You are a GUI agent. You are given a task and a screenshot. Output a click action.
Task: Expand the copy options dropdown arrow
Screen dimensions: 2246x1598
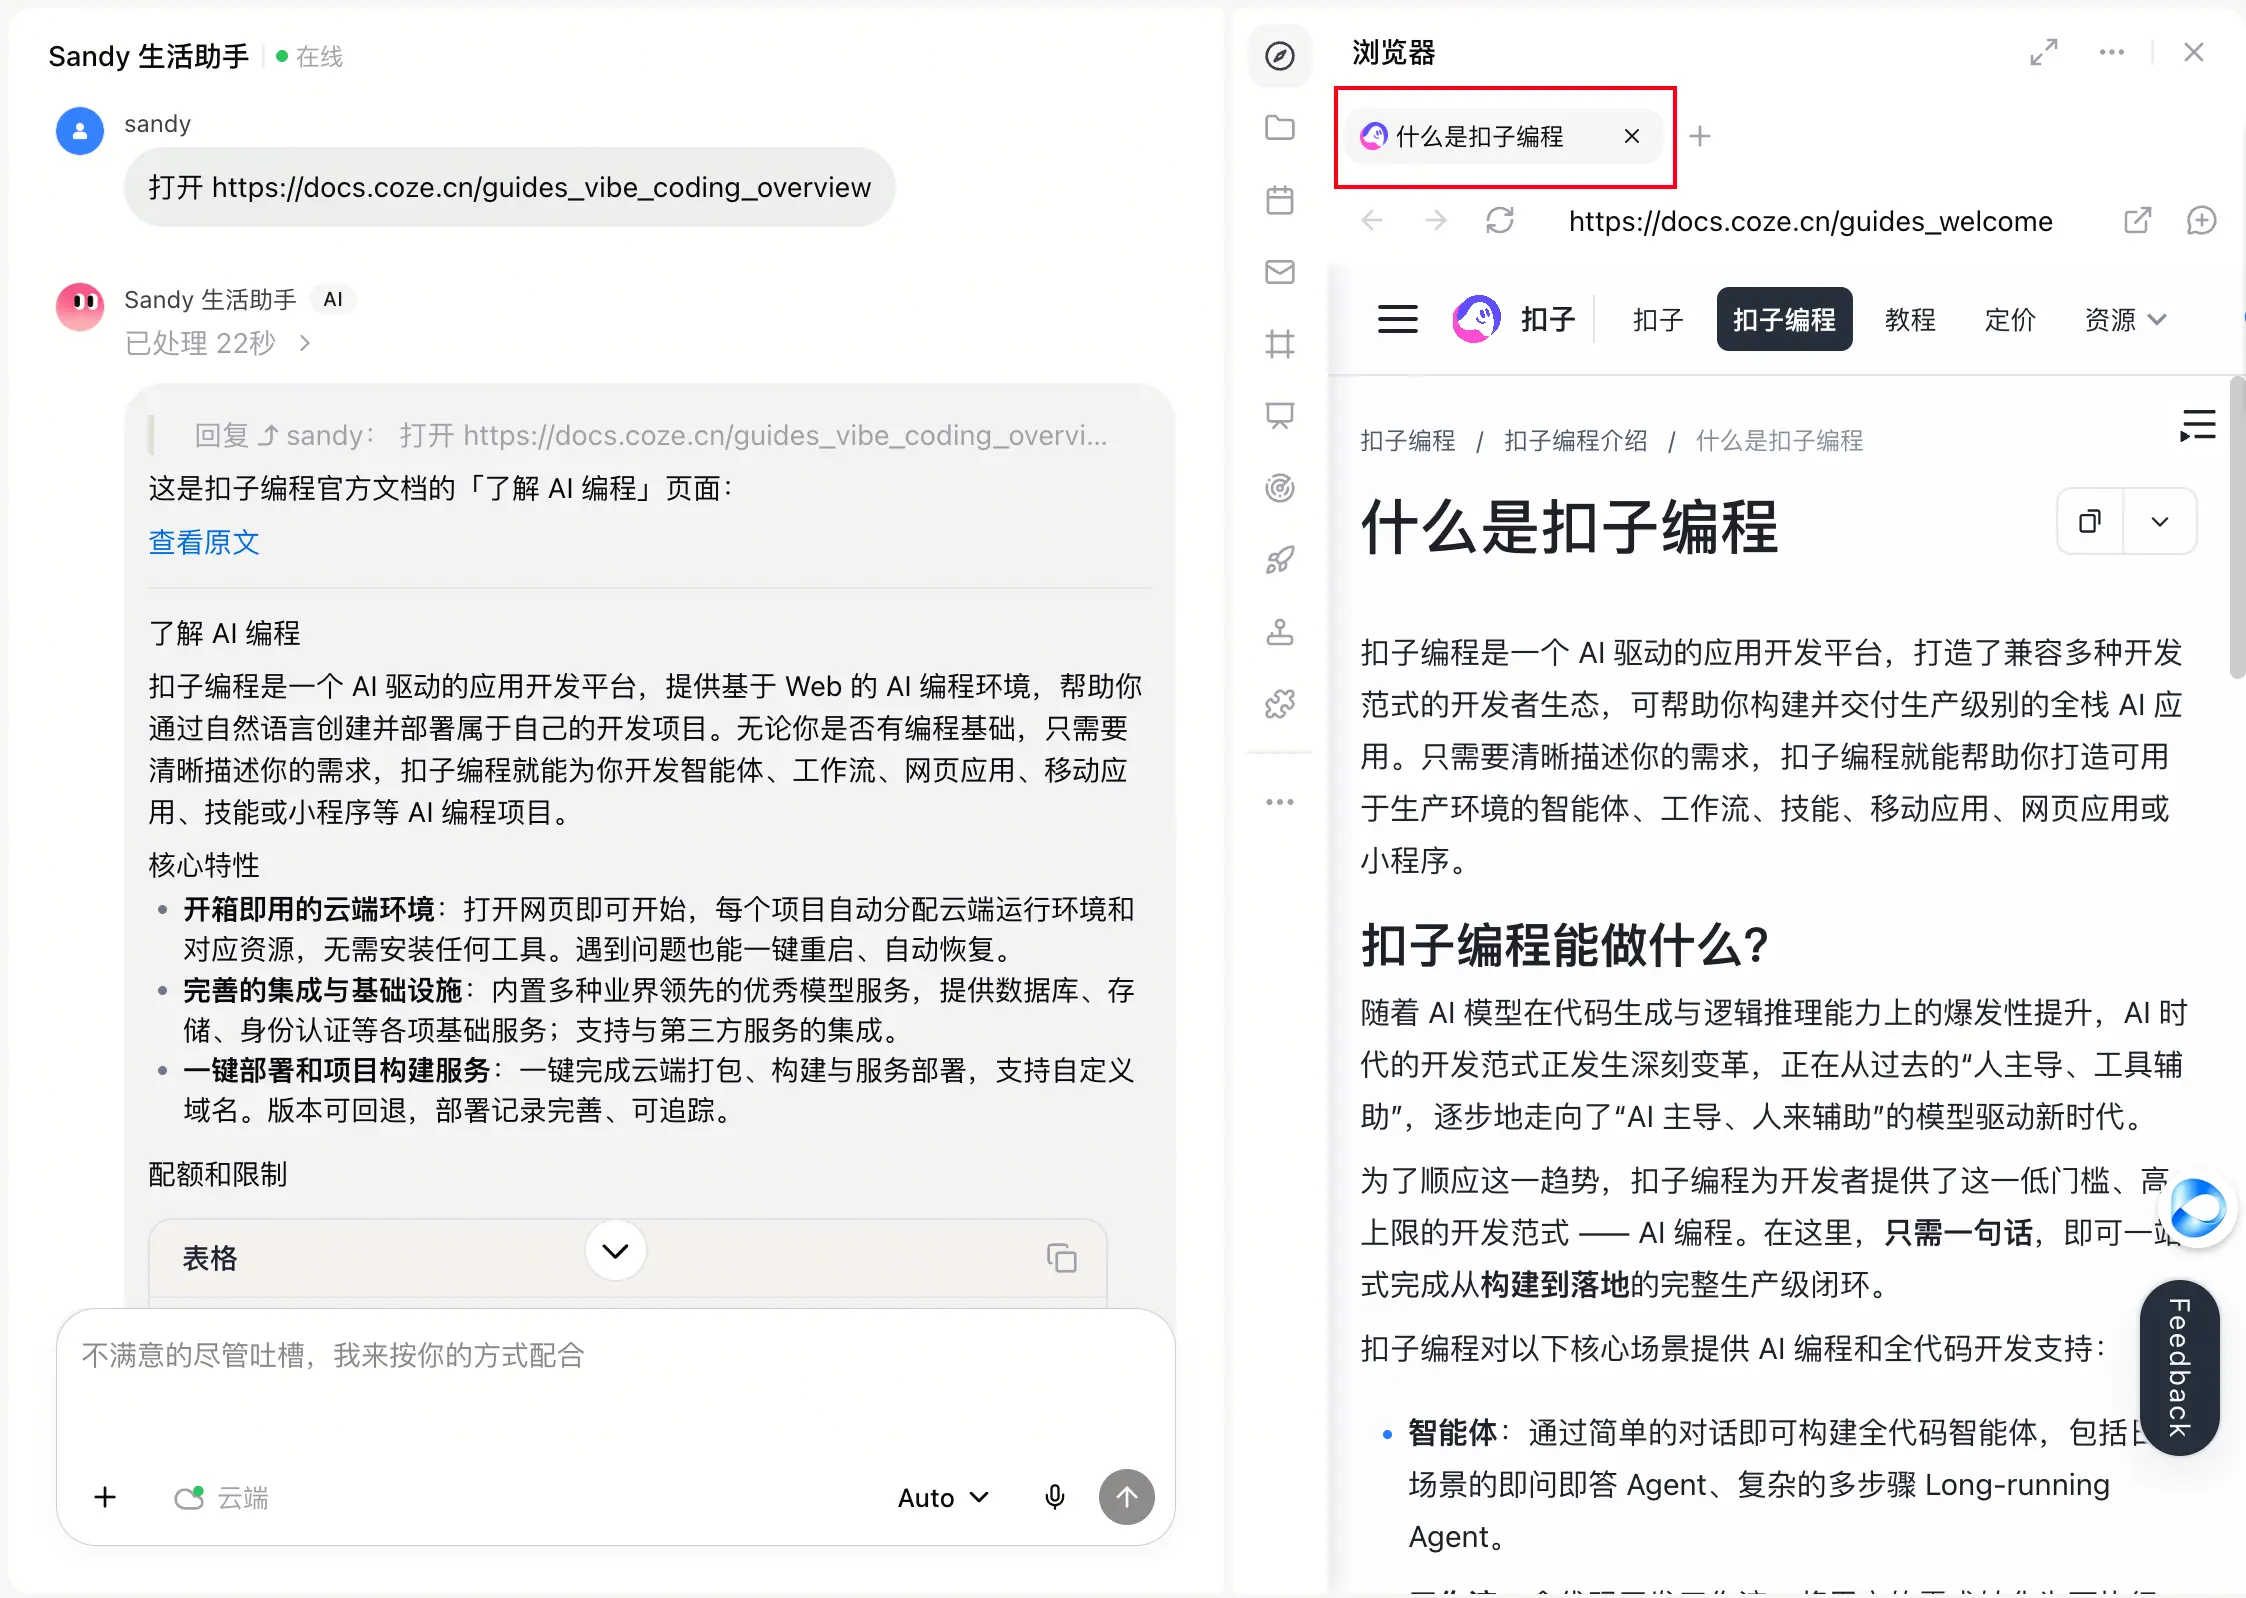coord(2160,521)
